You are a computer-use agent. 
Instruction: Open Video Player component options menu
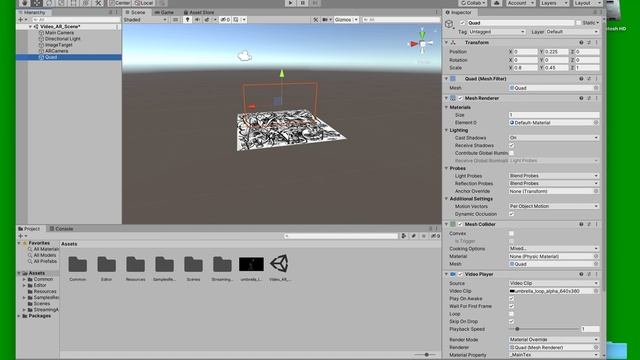coord(596,274)
